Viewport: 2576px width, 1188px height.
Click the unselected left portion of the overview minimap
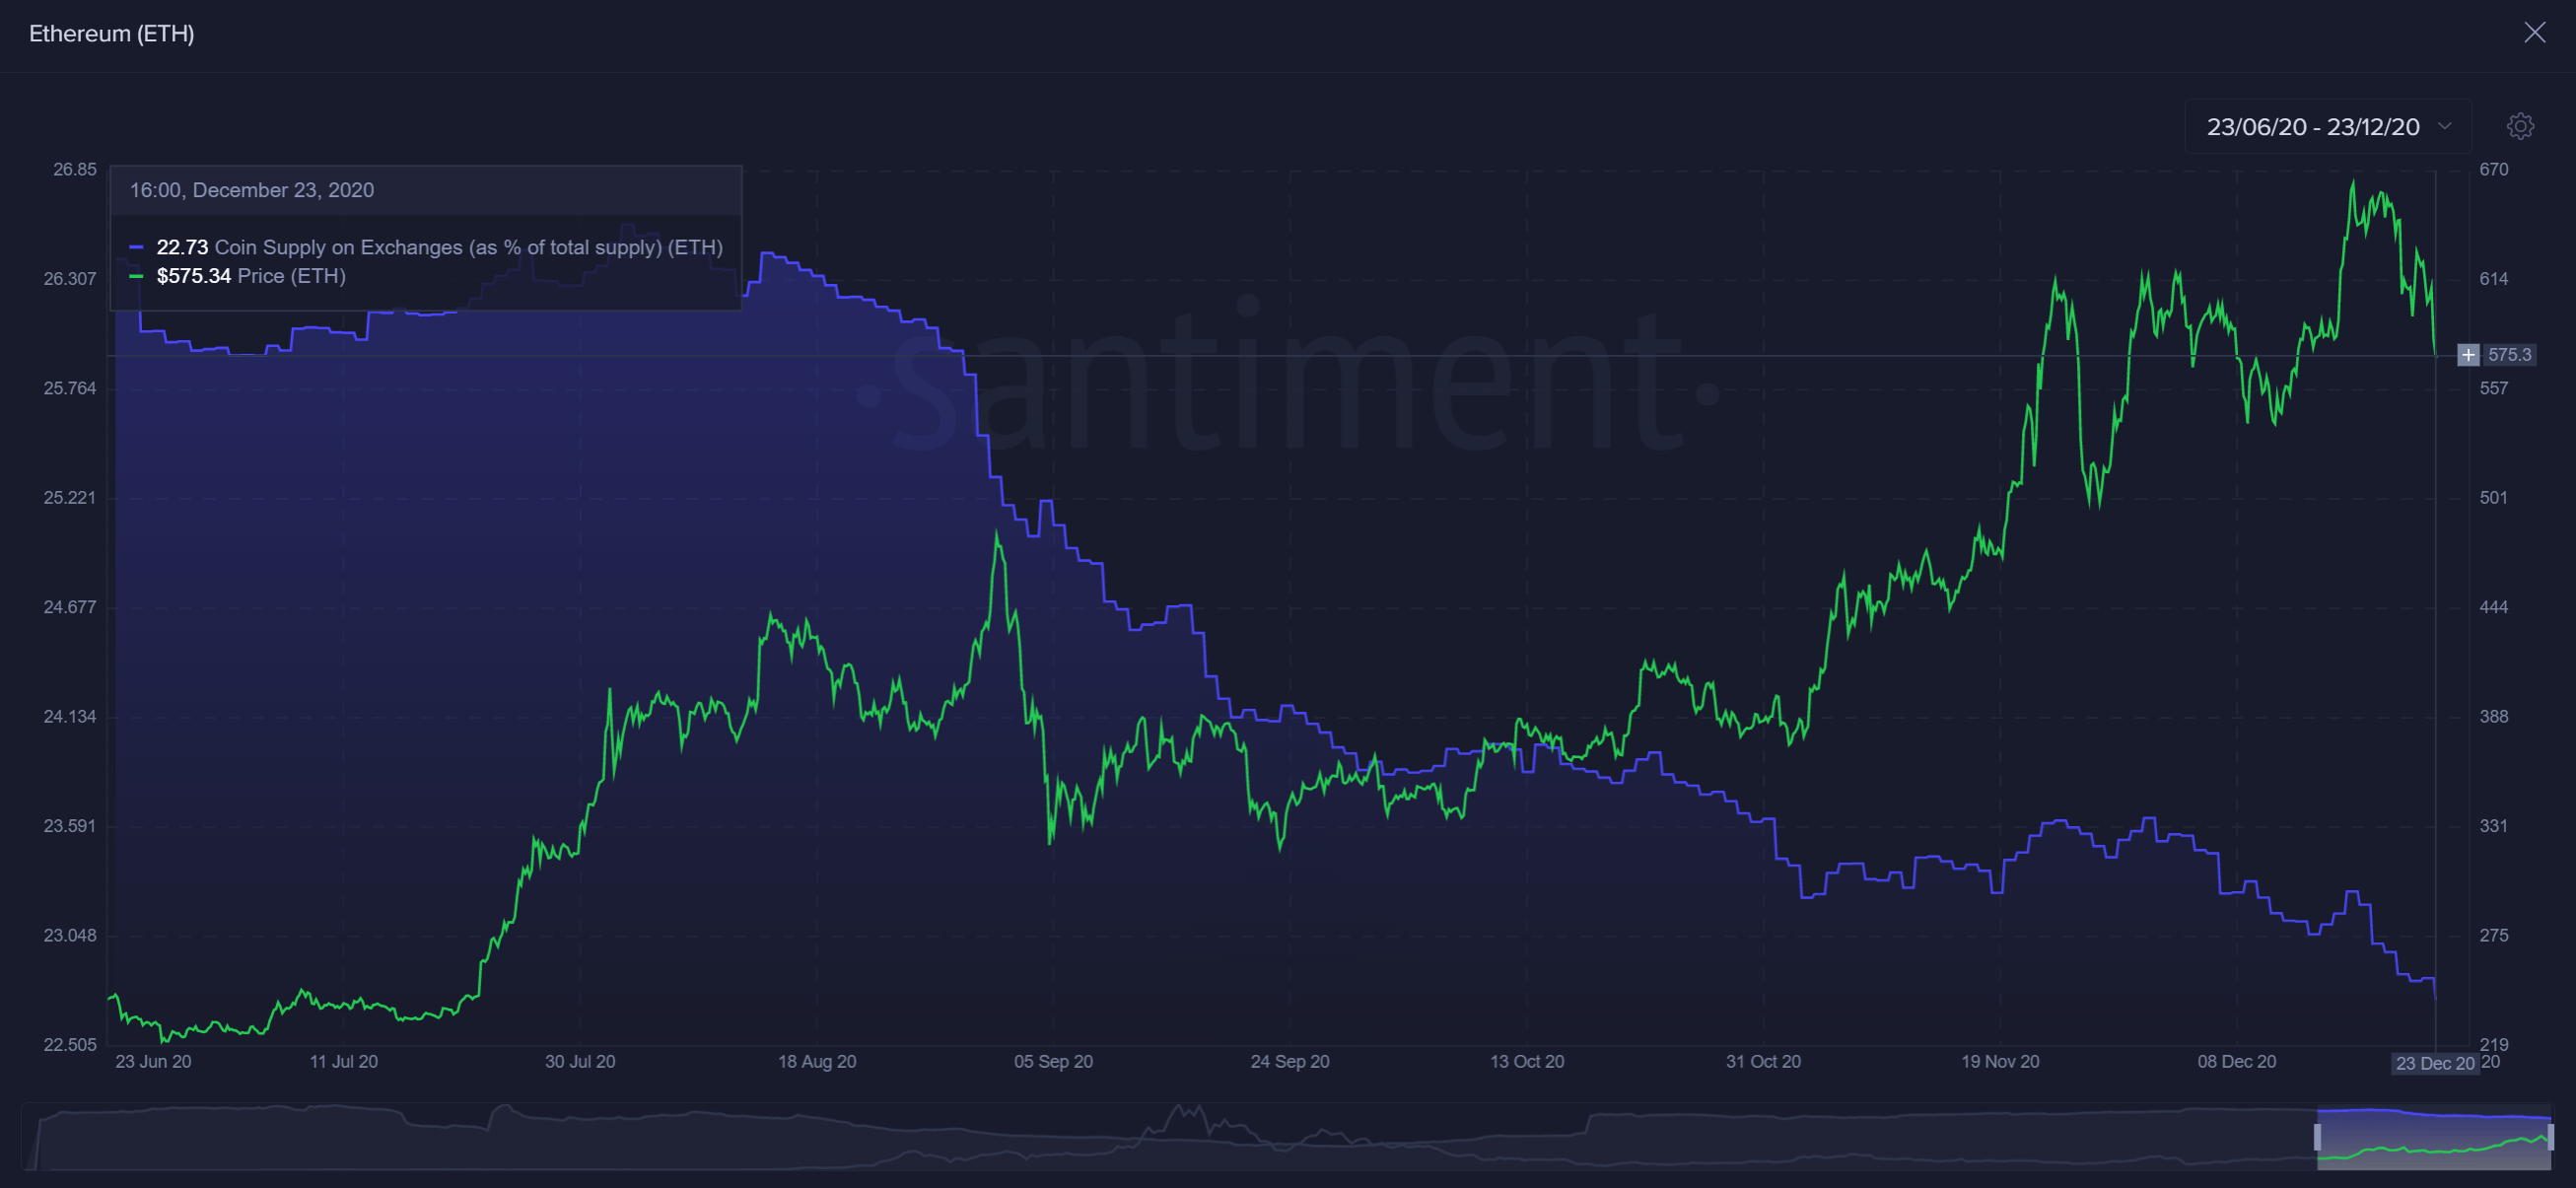[1168, 1138]
